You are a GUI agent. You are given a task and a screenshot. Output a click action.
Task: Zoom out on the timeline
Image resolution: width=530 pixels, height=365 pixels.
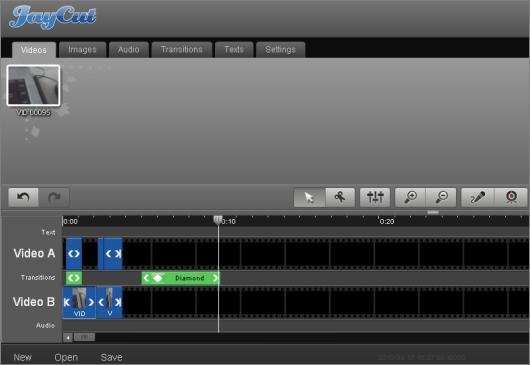click(x=441, y=197)
